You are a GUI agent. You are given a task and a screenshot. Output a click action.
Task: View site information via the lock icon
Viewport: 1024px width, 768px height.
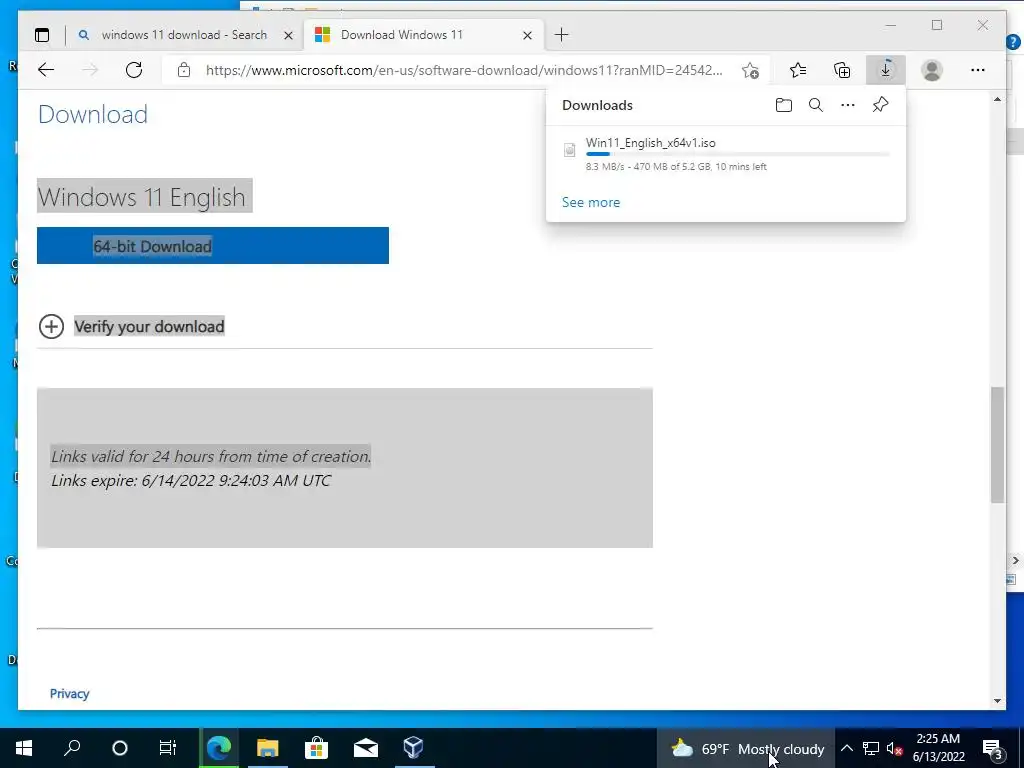tap(184, 70)
